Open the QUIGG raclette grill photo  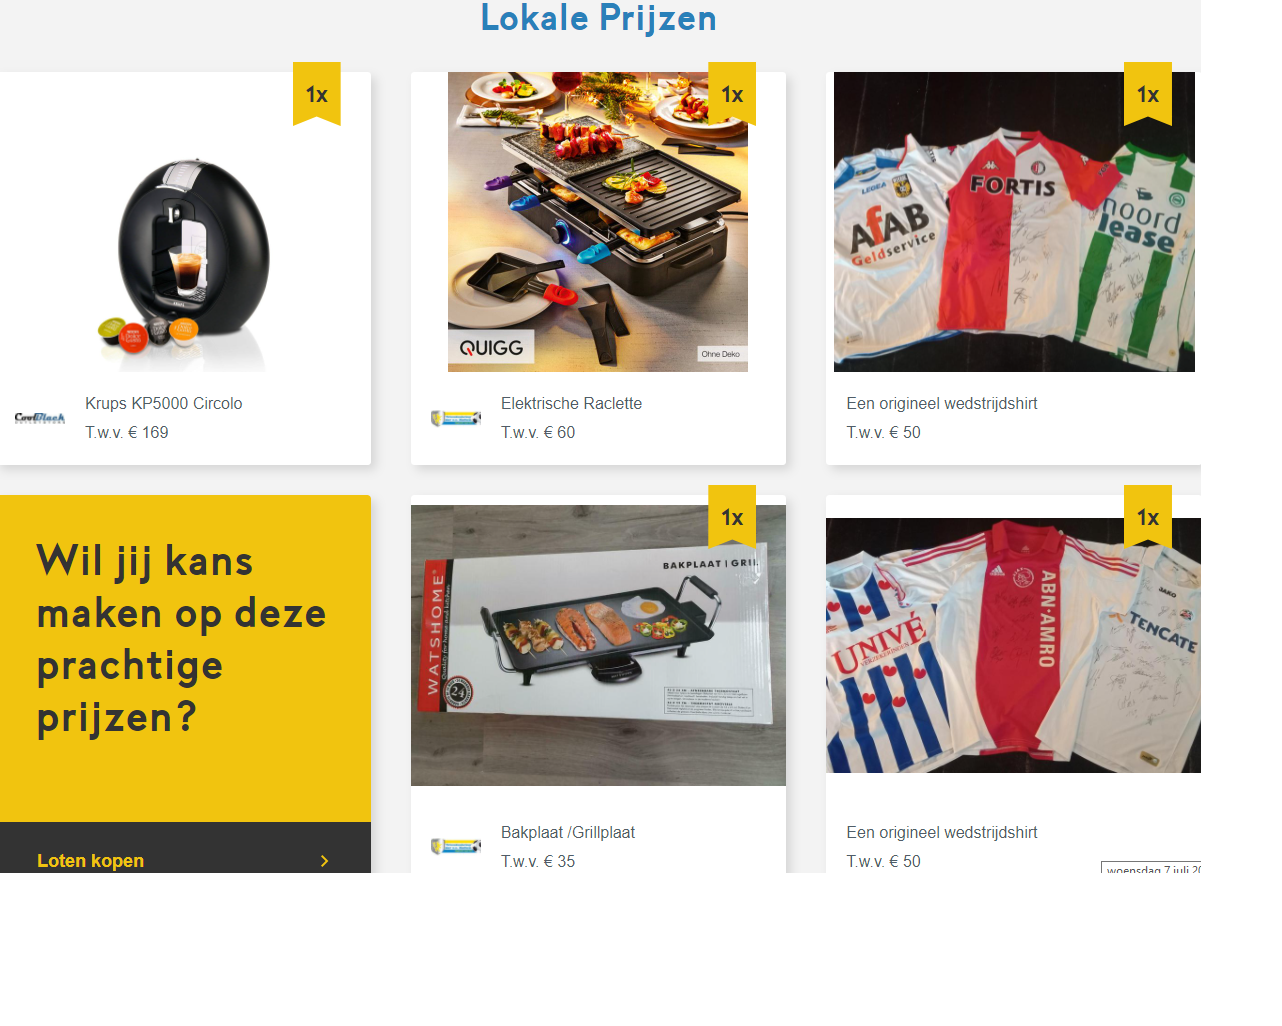[x=598, y=222]
